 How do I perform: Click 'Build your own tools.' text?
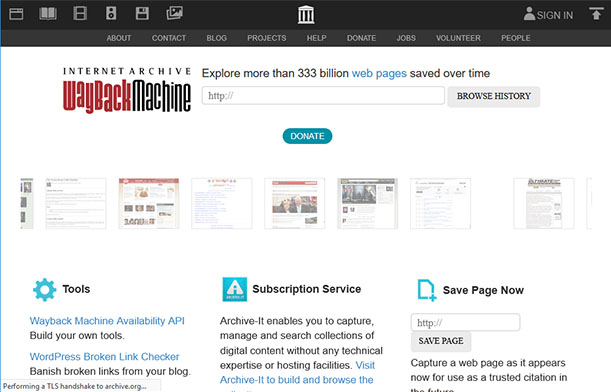pos(77,335)
